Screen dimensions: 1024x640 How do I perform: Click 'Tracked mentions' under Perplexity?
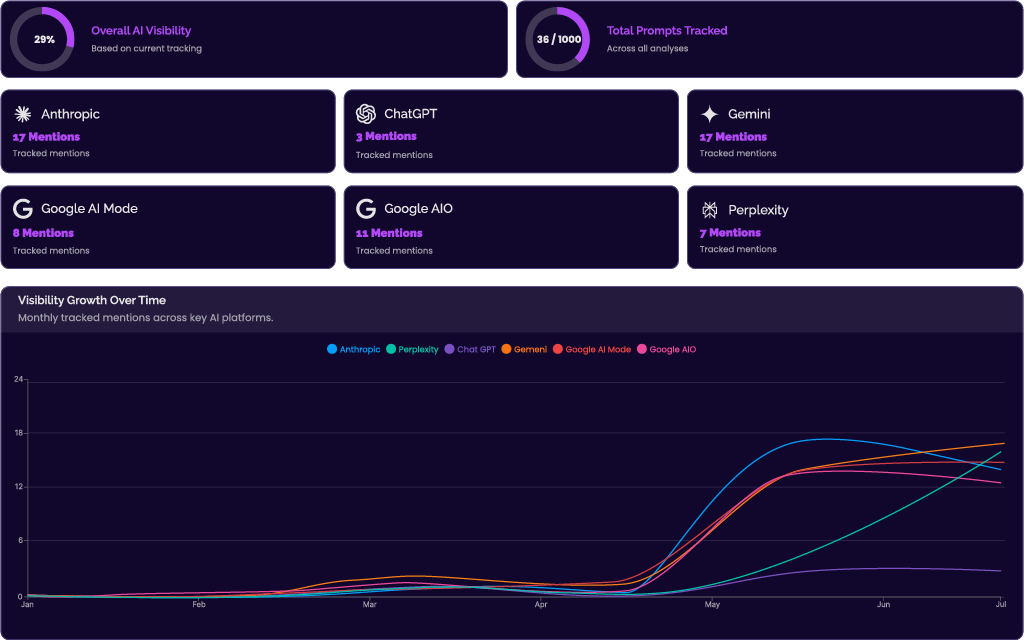(738, 249)
